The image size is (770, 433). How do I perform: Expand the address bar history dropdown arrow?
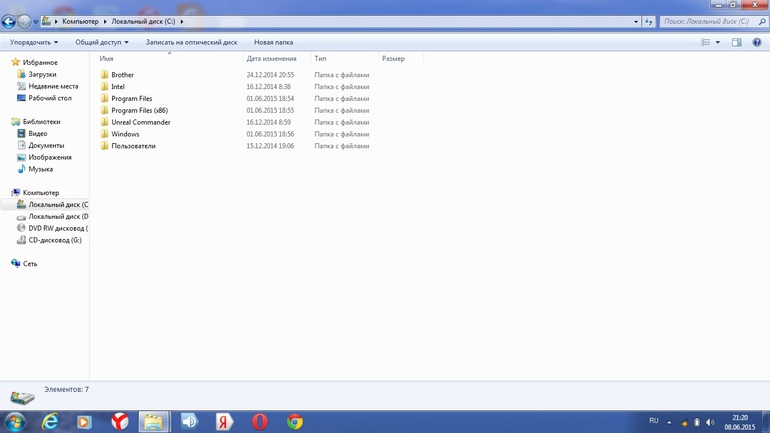[x=636, y=22]
